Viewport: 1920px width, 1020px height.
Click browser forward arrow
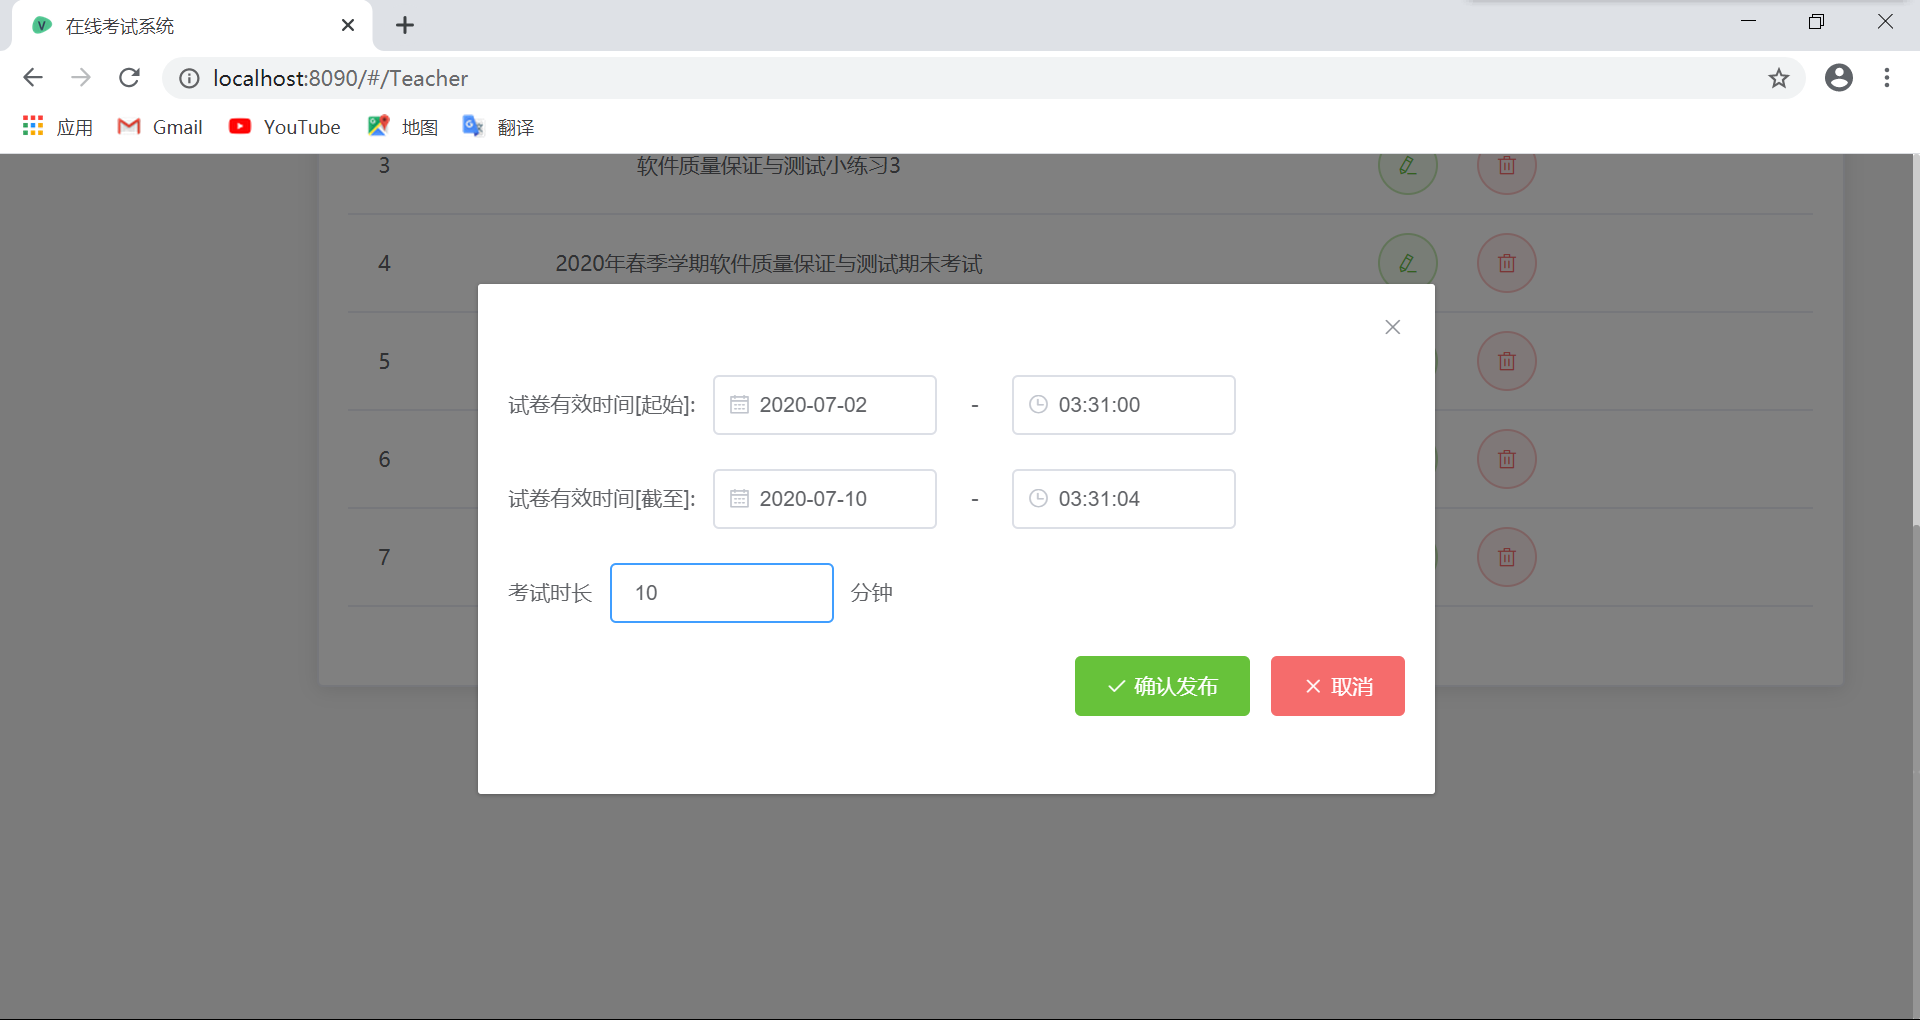81,78
